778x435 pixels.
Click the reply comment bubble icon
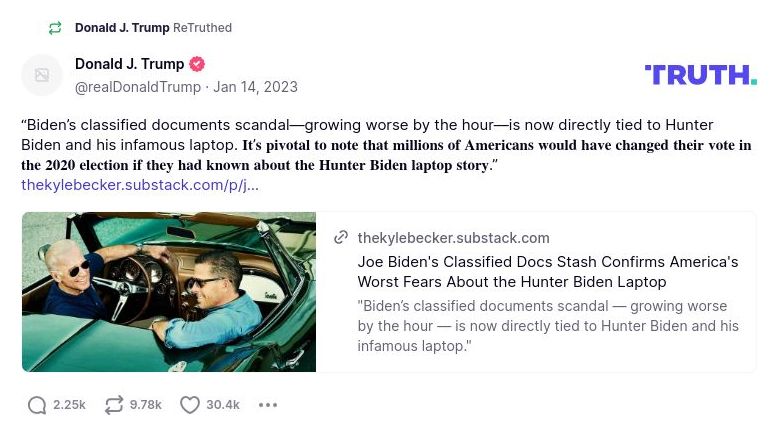point(37,405)
